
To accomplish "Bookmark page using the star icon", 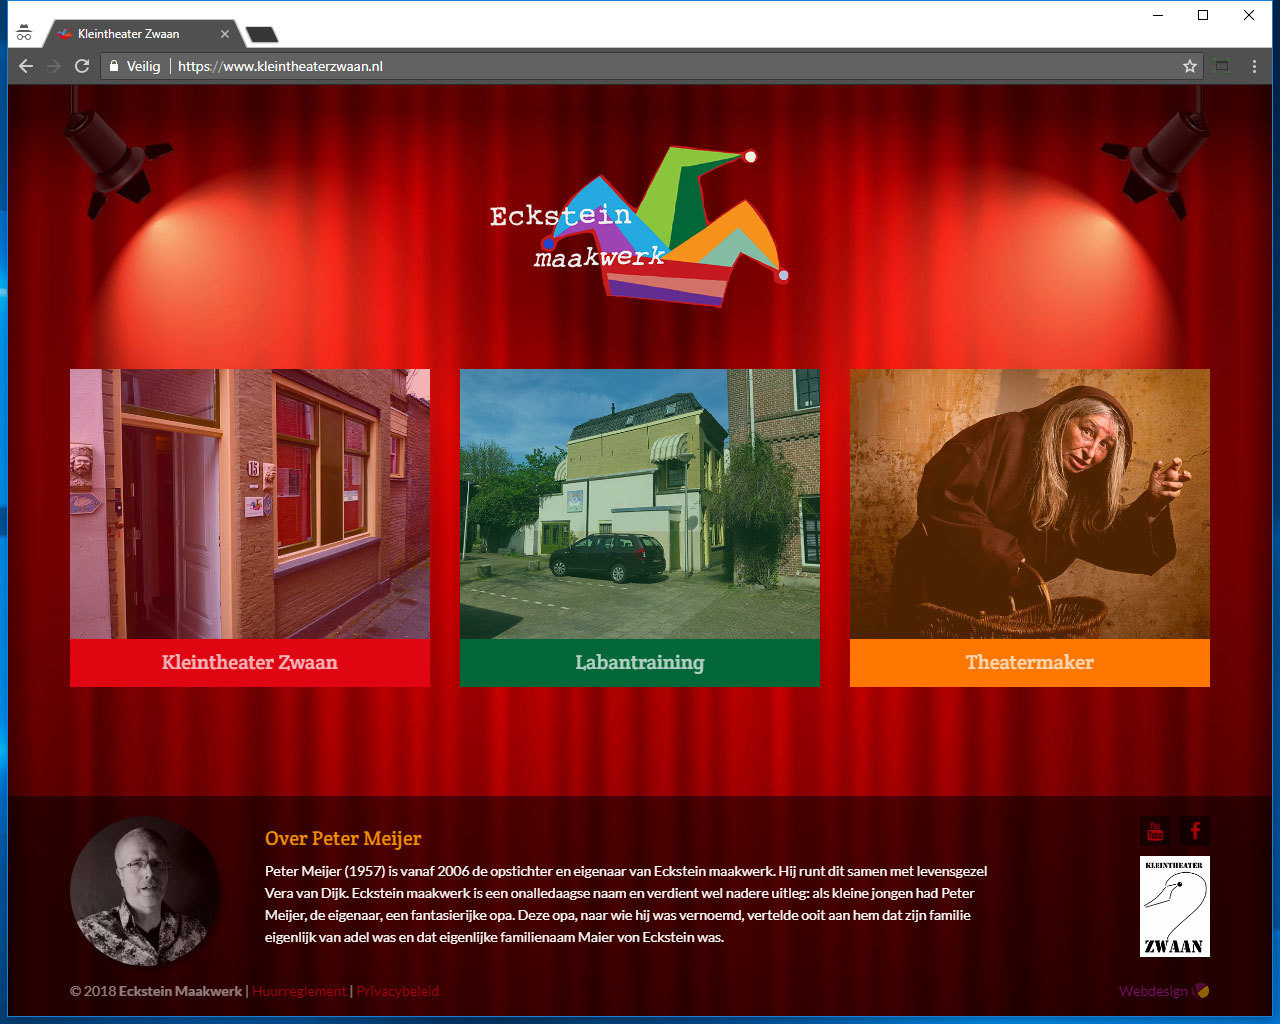I will [1189, 66].
